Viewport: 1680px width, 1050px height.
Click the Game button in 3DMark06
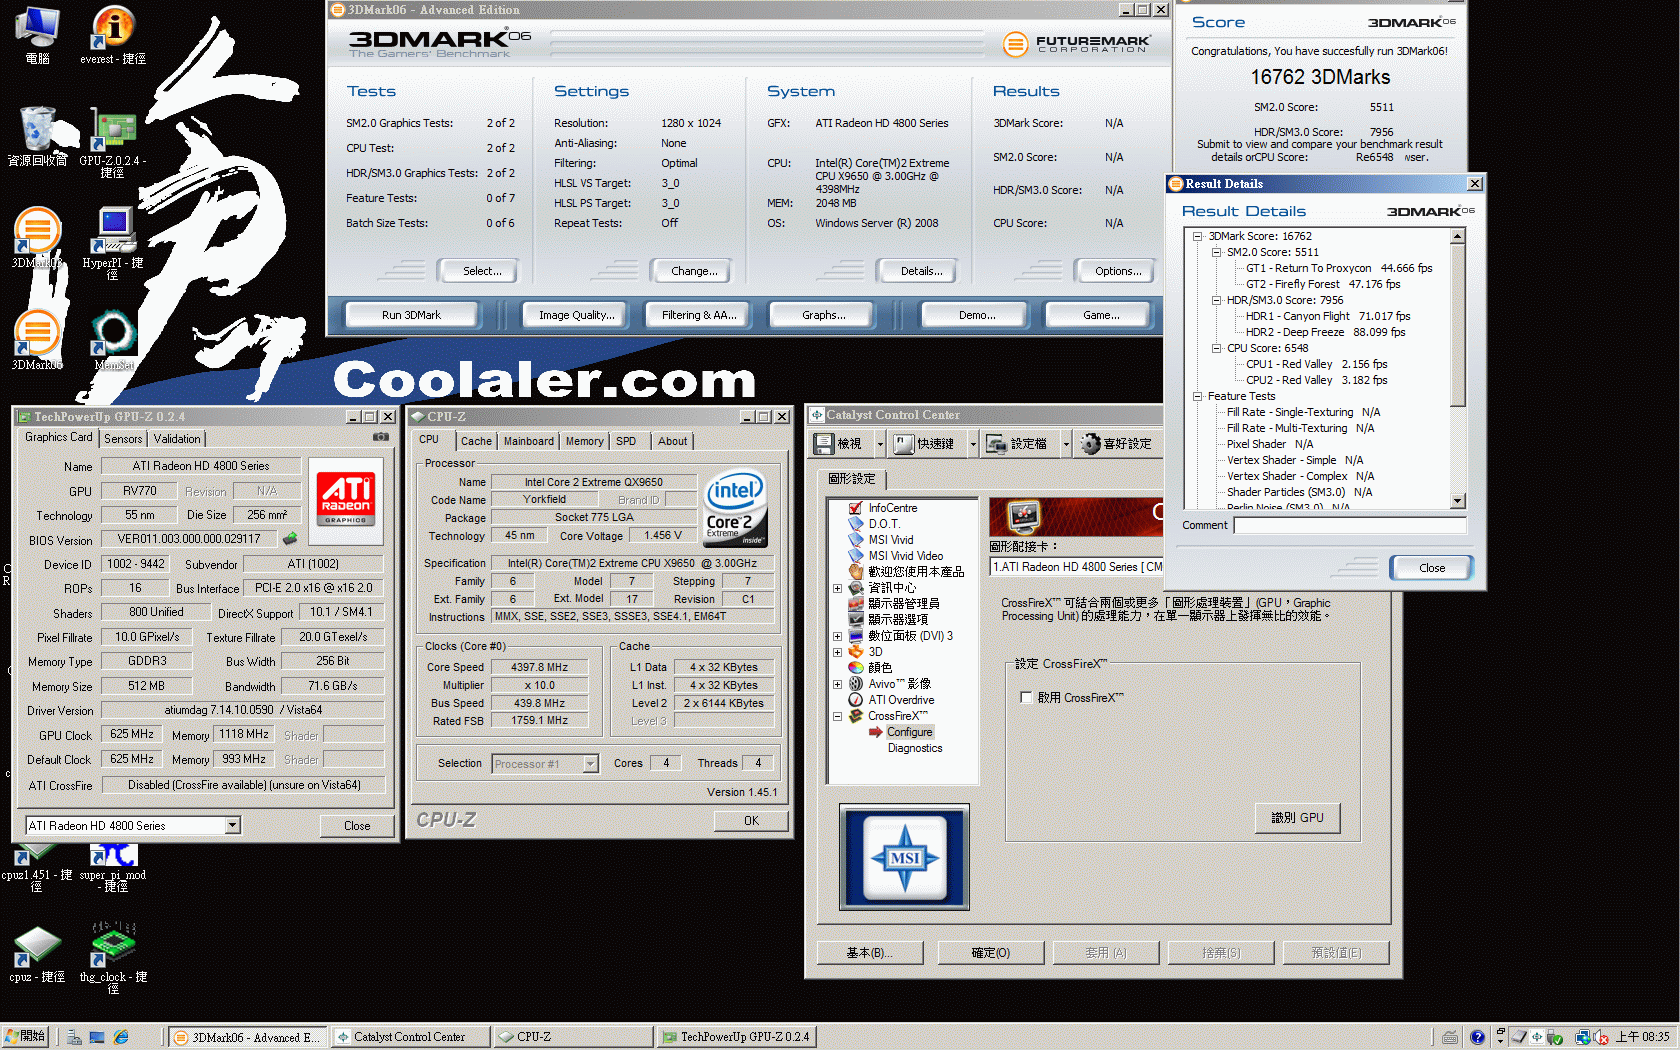[1101, 315]
